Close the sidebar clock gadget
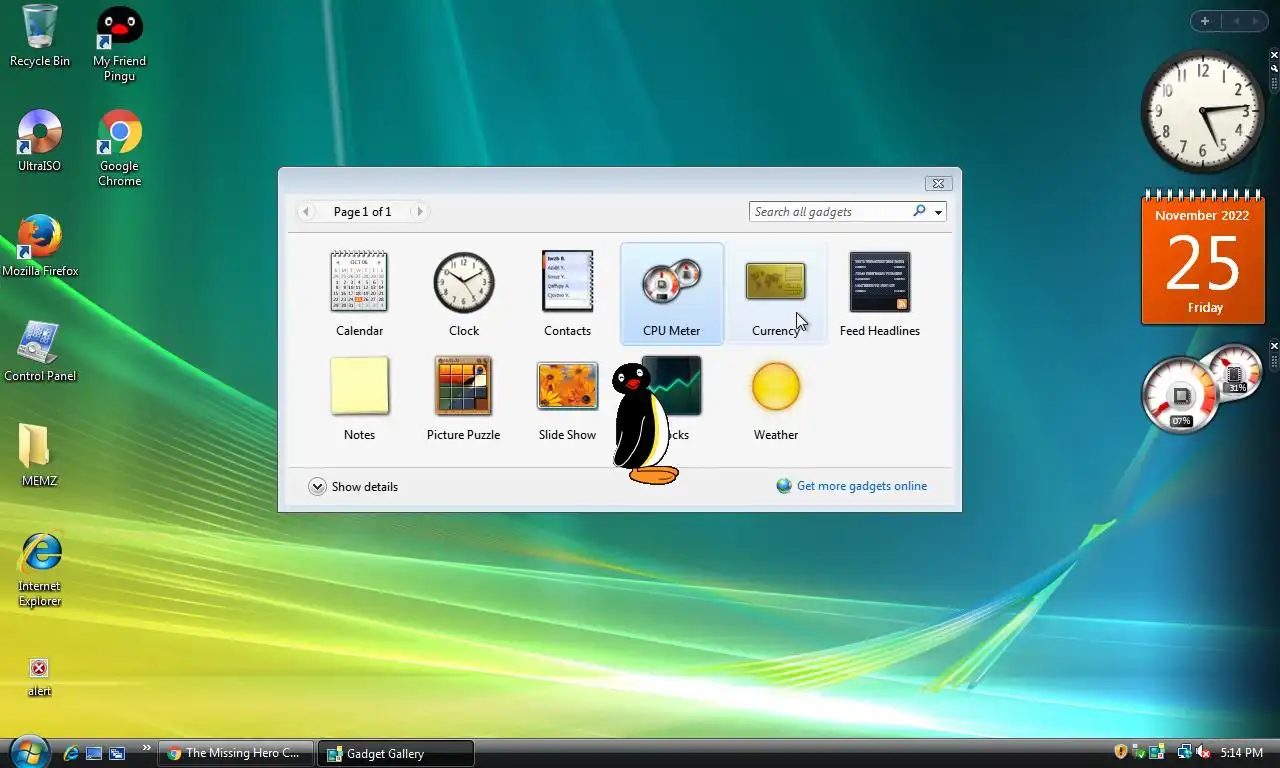This screenshot has height=768, width=1280. click(x=1274, y=55)
